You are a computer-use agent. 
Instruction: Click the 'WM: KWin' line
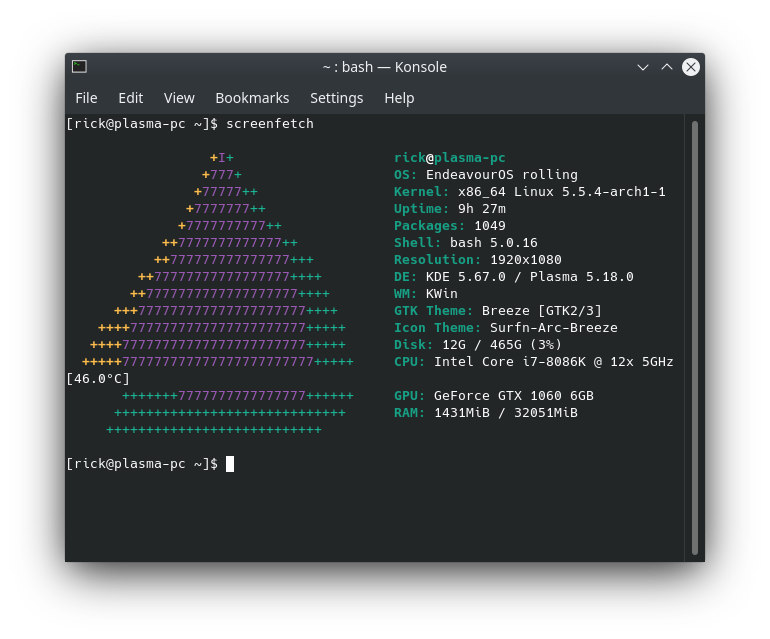tap(426, 294)
